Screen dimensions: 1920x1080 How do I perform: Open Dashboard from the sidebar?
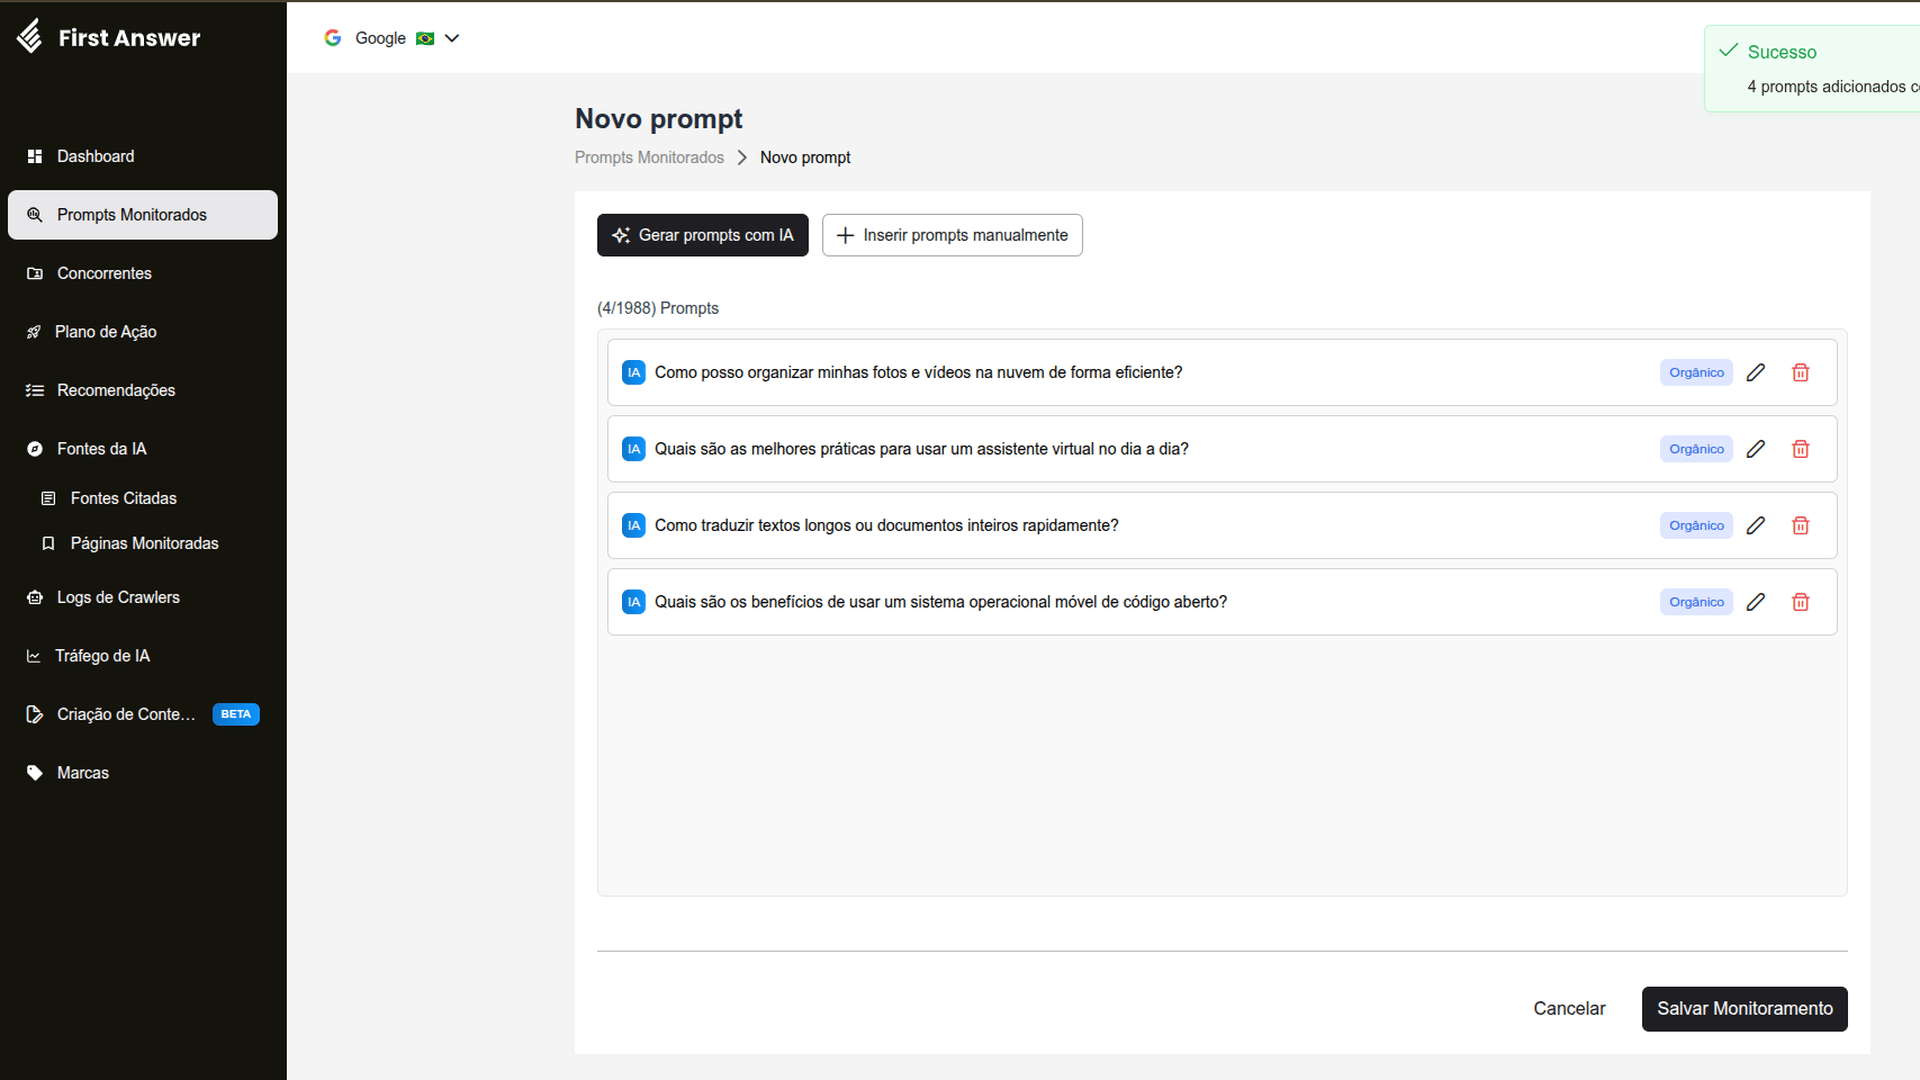click(x=142, y=156)
